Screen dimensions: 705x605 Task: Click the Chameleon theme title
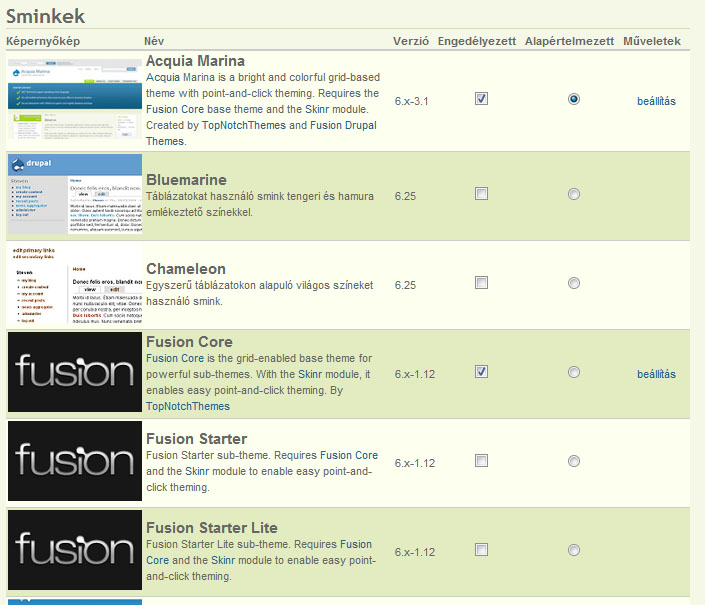click(186, 269)
